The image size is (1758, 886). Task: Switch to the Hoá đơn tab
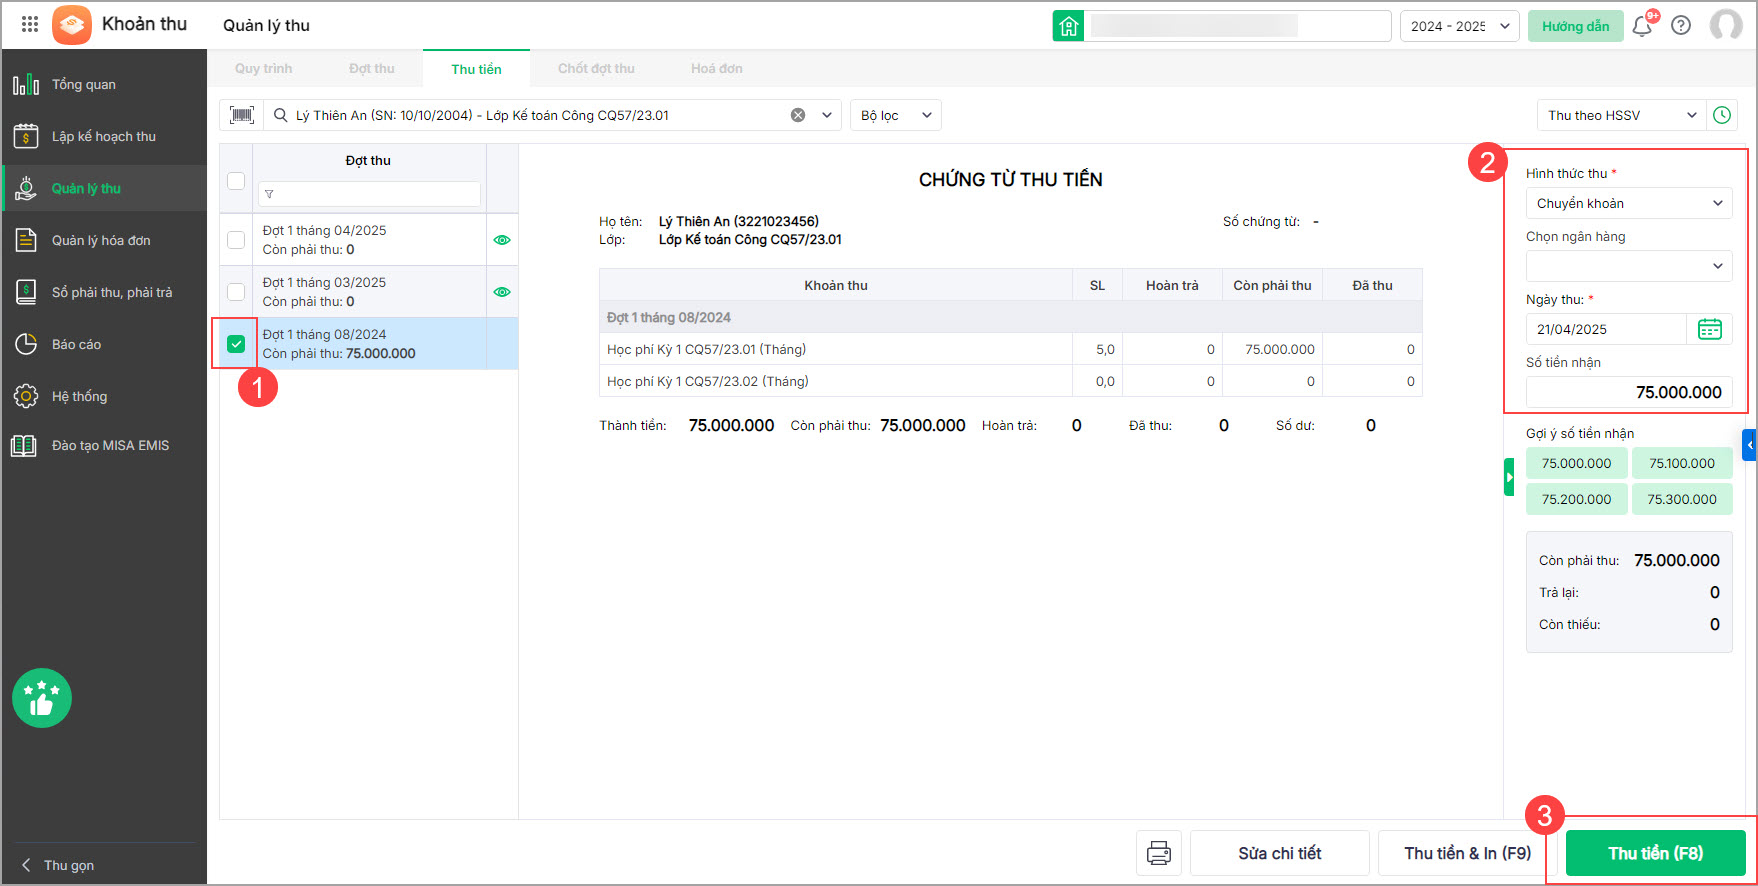coord(717,68)
